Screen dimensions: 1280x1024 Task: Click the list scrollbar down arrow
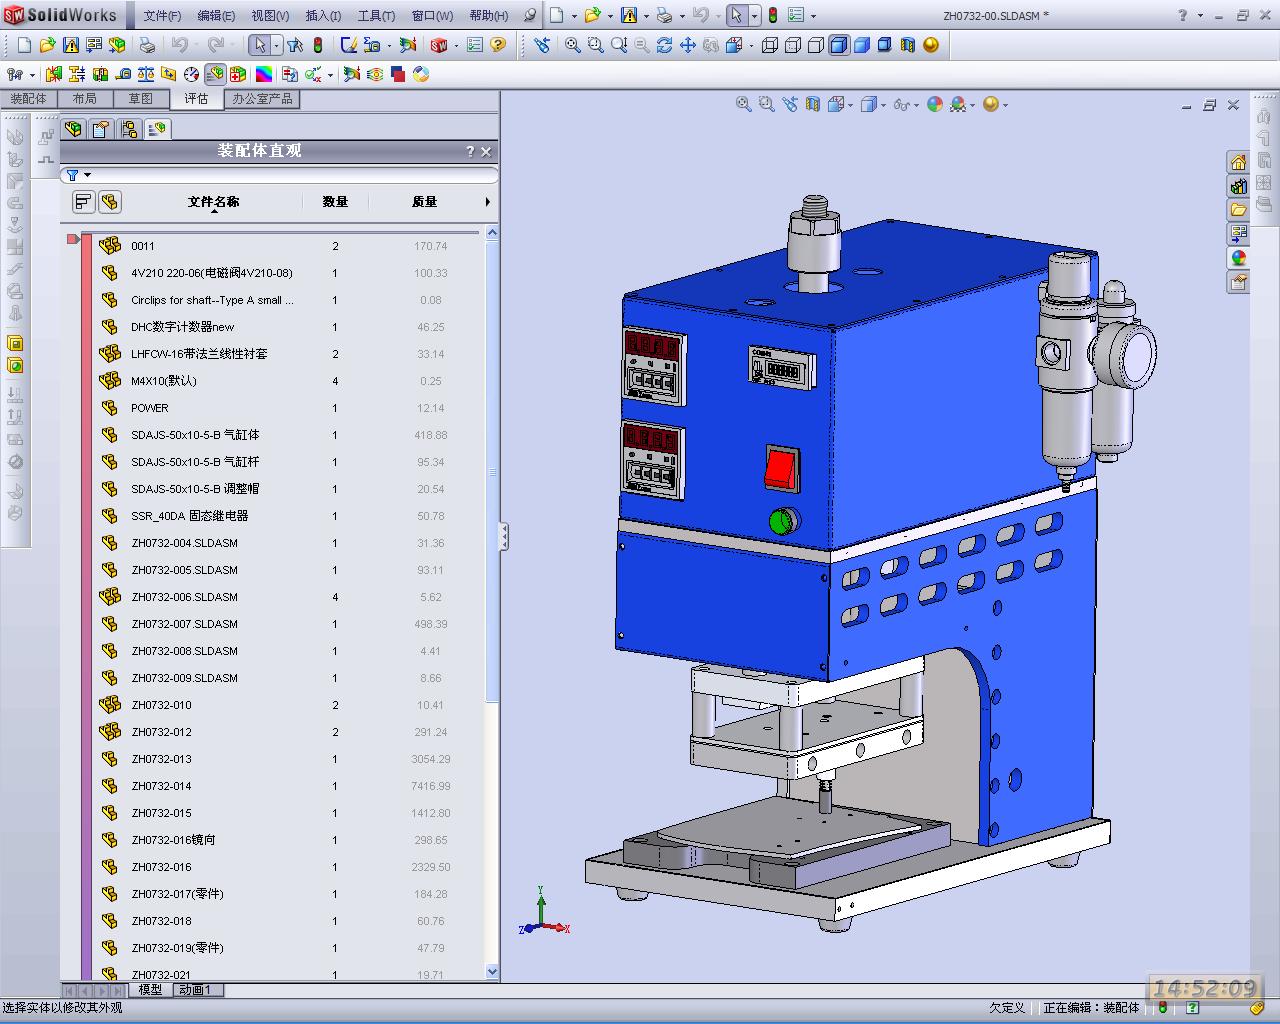[492, 971]
